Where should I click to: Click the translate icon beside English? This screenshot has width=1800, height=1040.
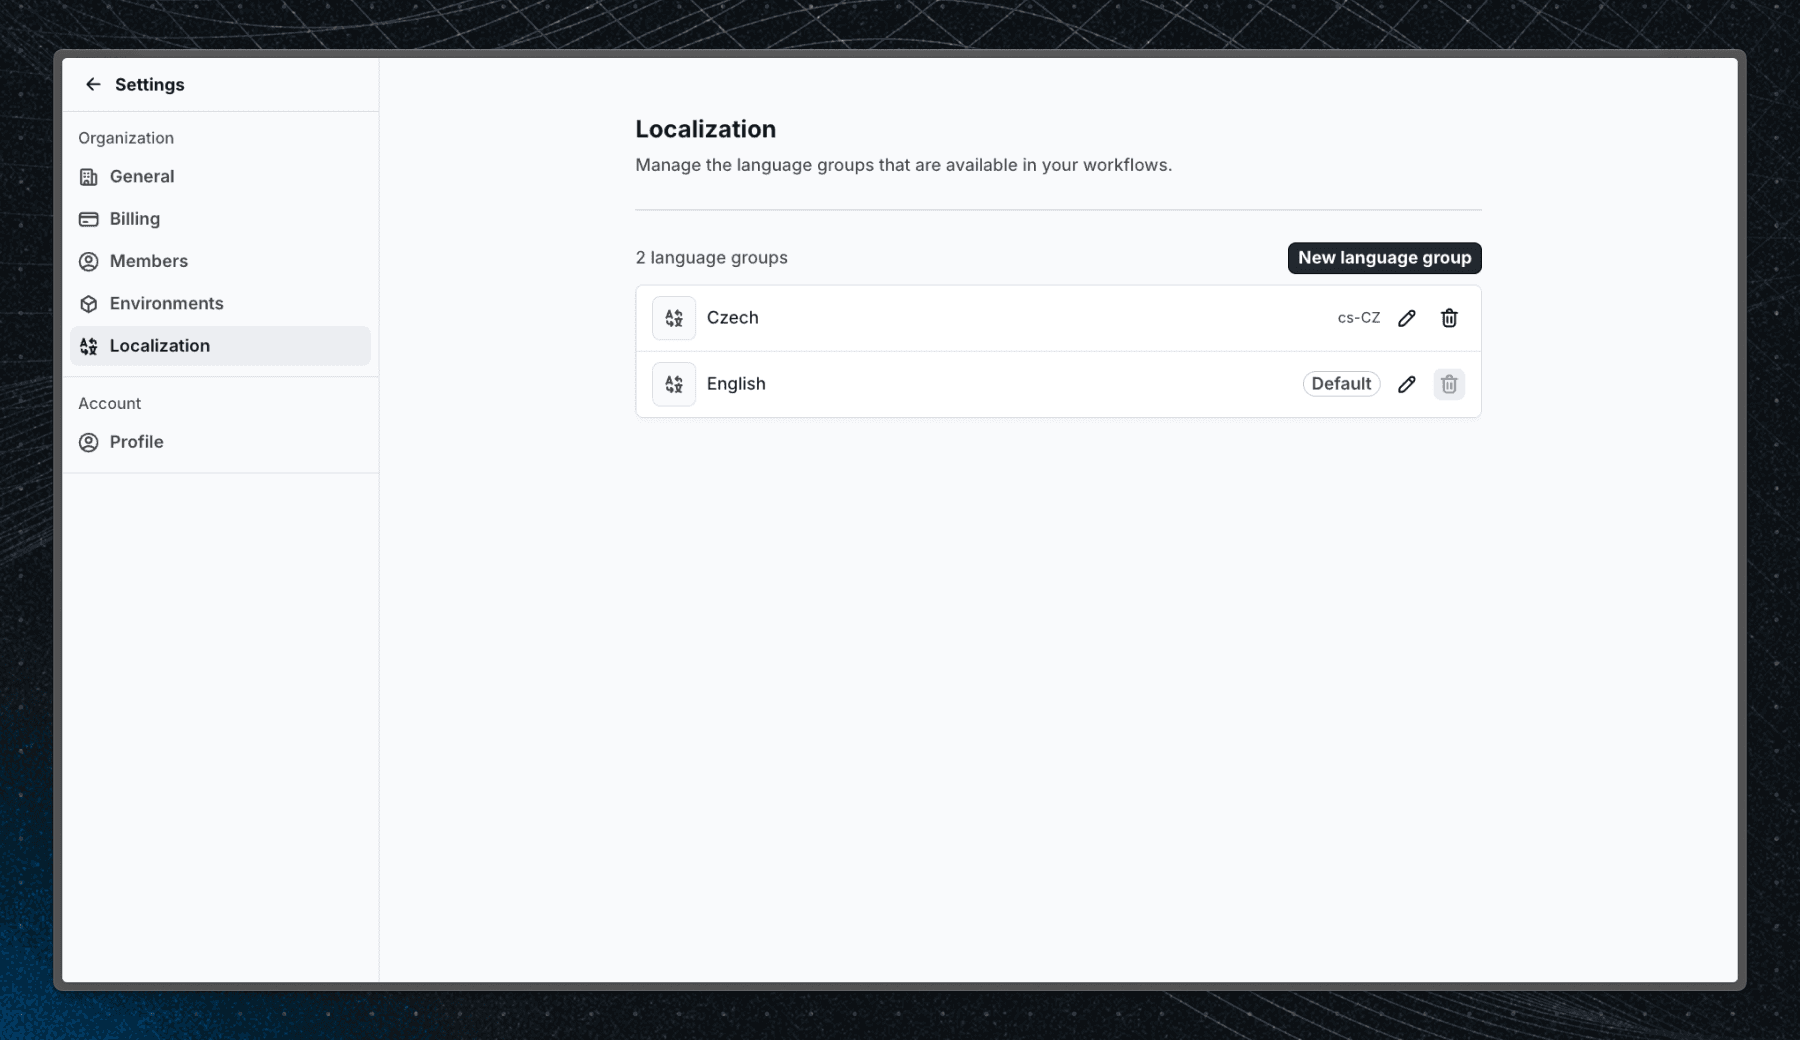click(x=673, y=383)
